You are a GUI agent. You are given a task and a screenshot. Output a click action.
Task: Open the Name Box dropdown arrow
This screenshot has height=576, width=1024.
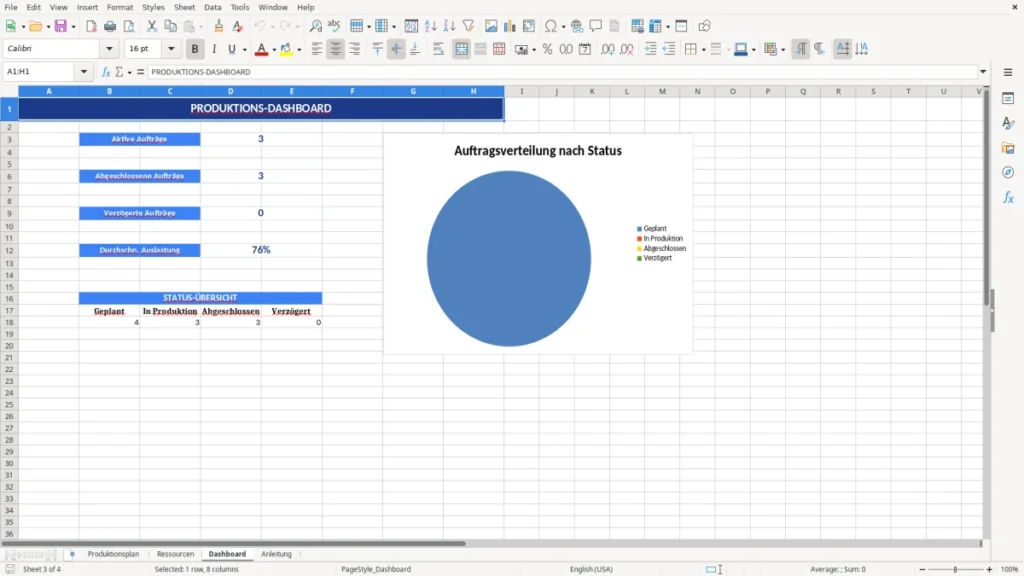(84, 71)
